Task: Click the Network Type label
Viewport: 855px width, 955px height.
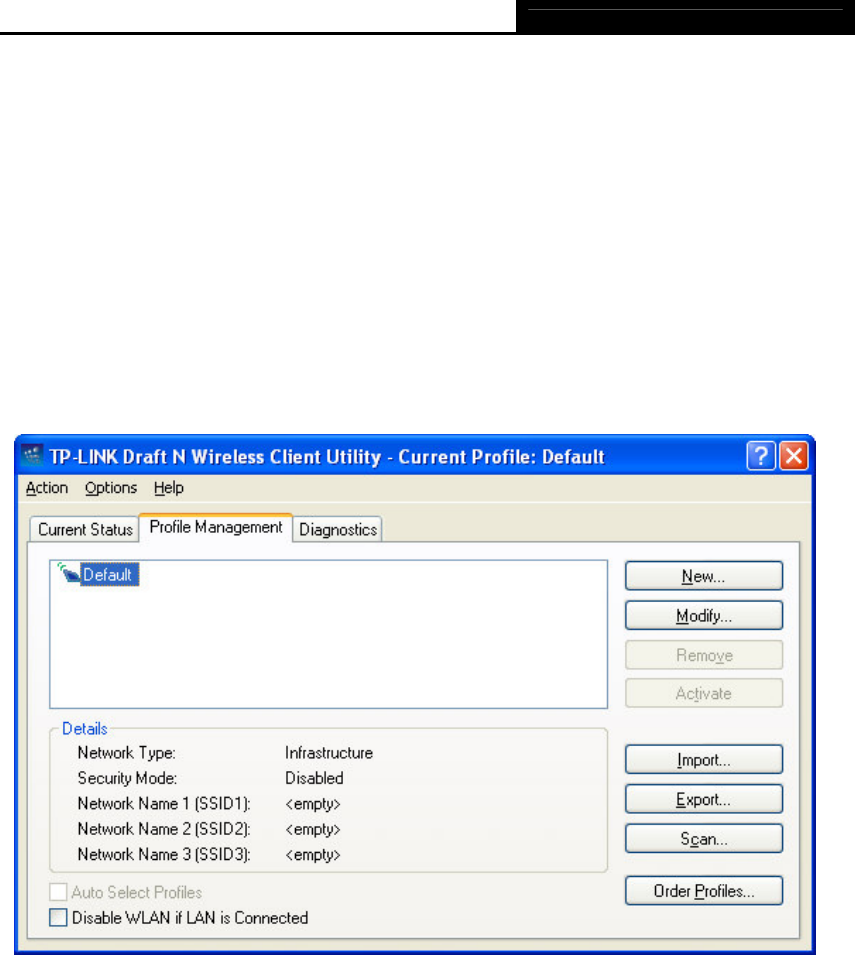Action: click(x=127, y=753)
